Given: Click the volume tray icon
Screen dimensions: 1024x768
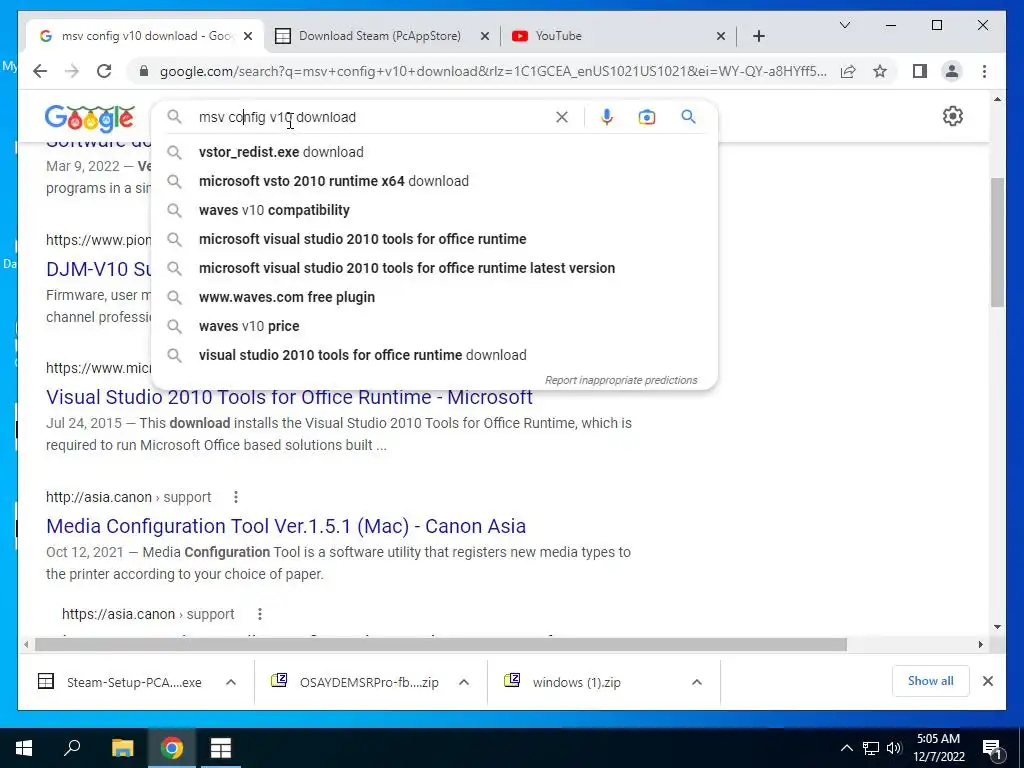Looking at the screenshot, I should click(x=894, y=748).
